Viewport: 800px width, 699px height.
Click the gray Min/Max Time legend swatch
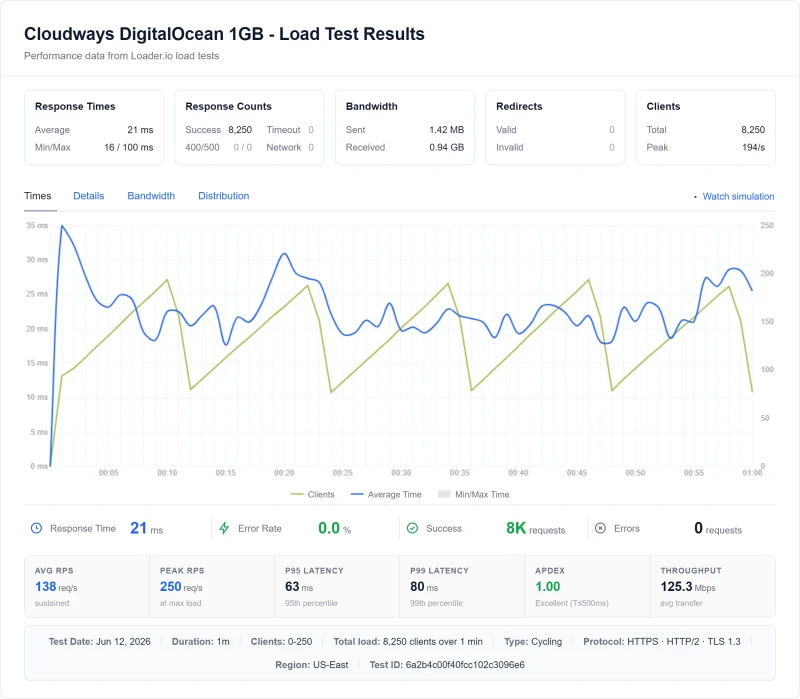(444, 494)
